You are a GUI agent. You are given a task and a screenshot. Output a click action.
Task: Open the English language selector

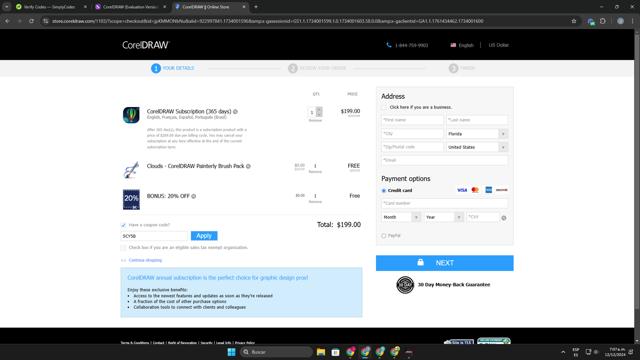[465, 45]
